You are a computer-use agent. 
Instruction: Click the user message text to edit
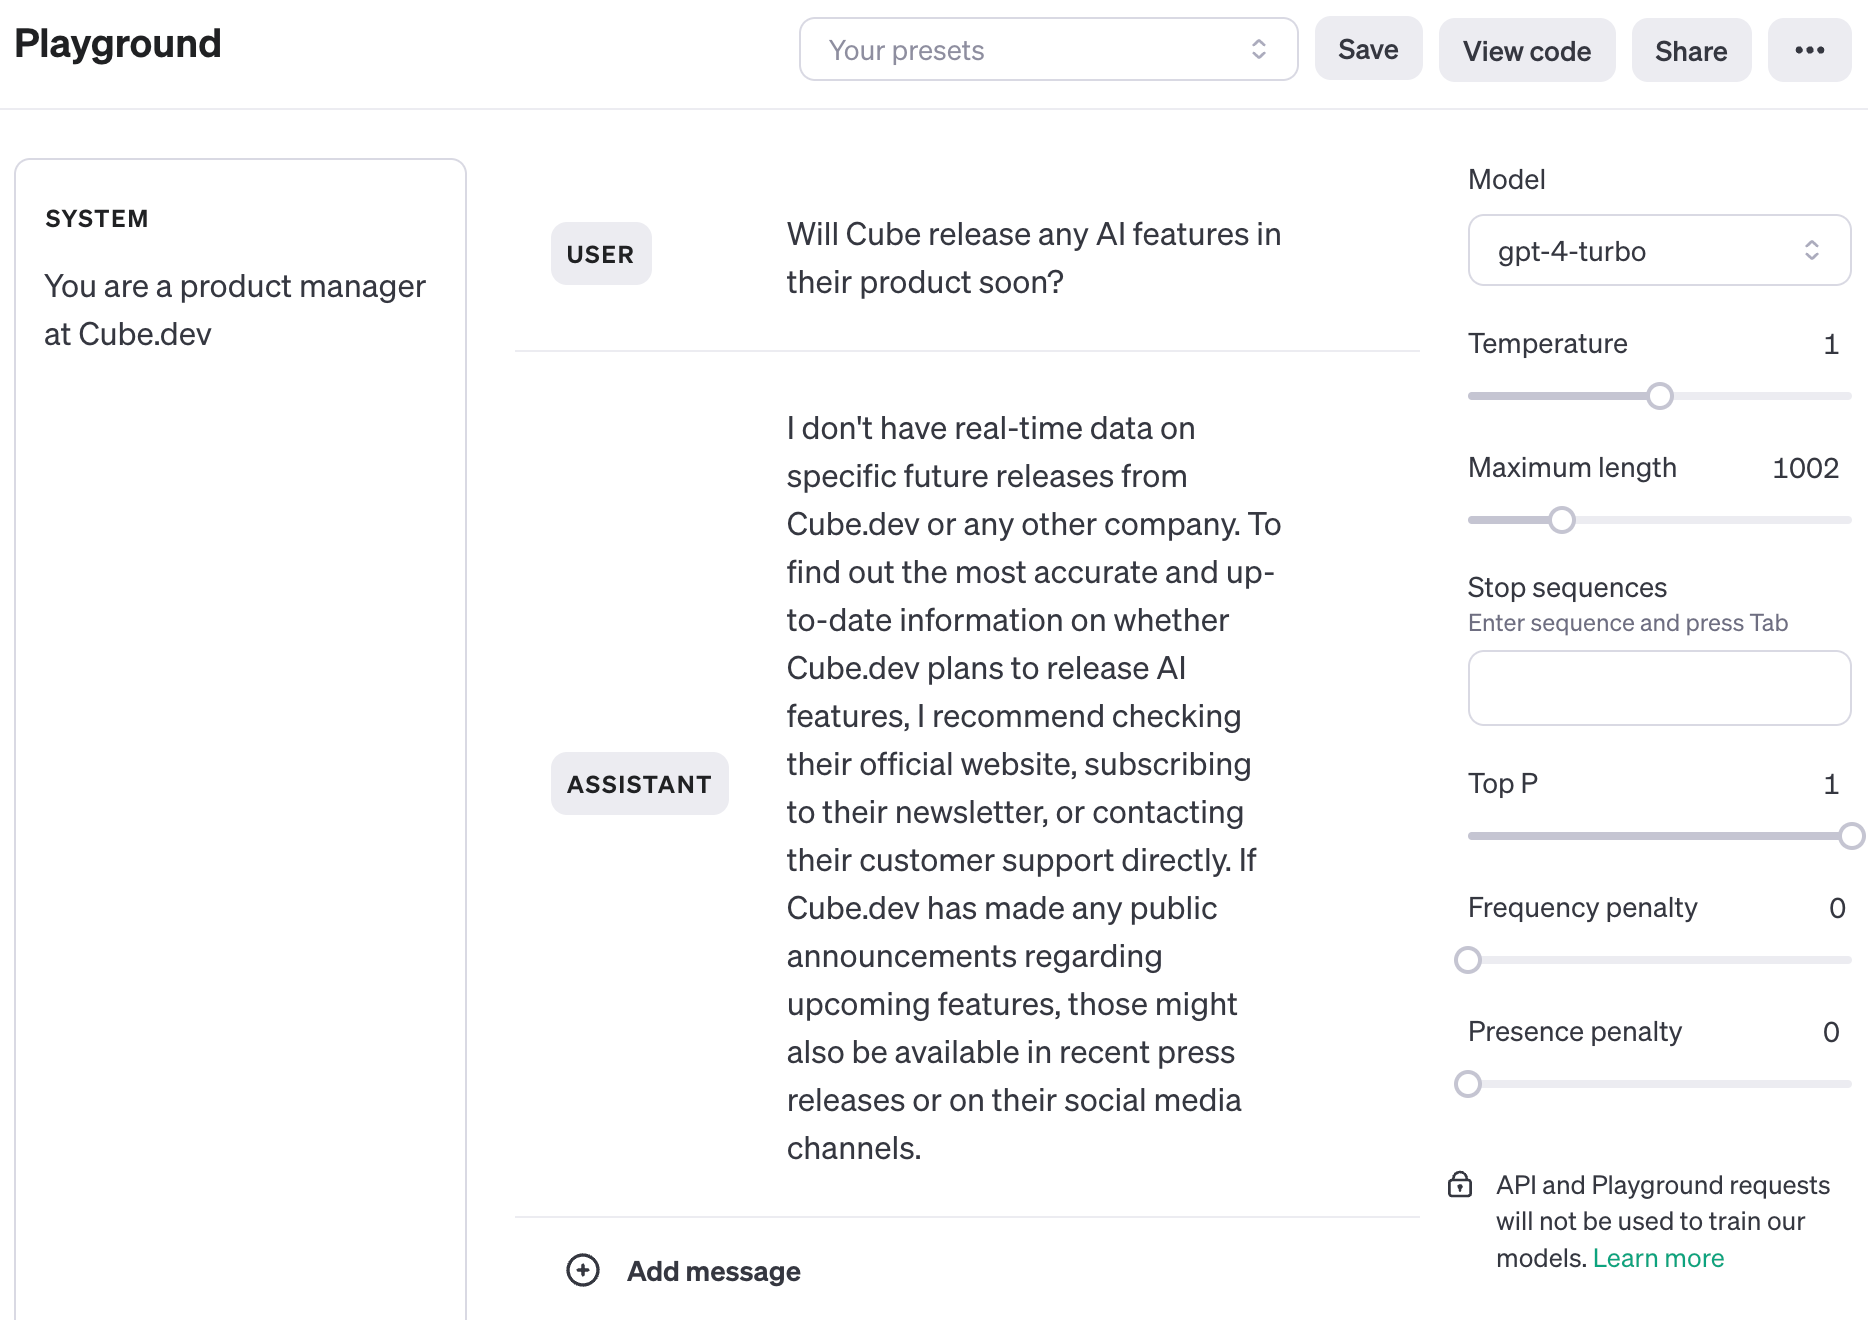point(1033,258)
